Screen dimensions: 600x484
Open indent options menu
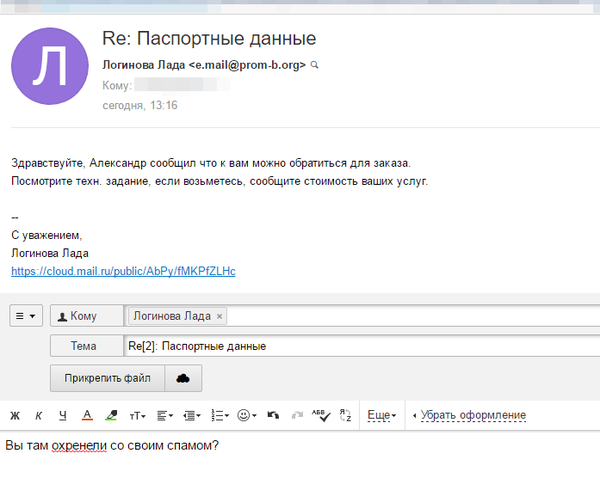tap(192, 415)
